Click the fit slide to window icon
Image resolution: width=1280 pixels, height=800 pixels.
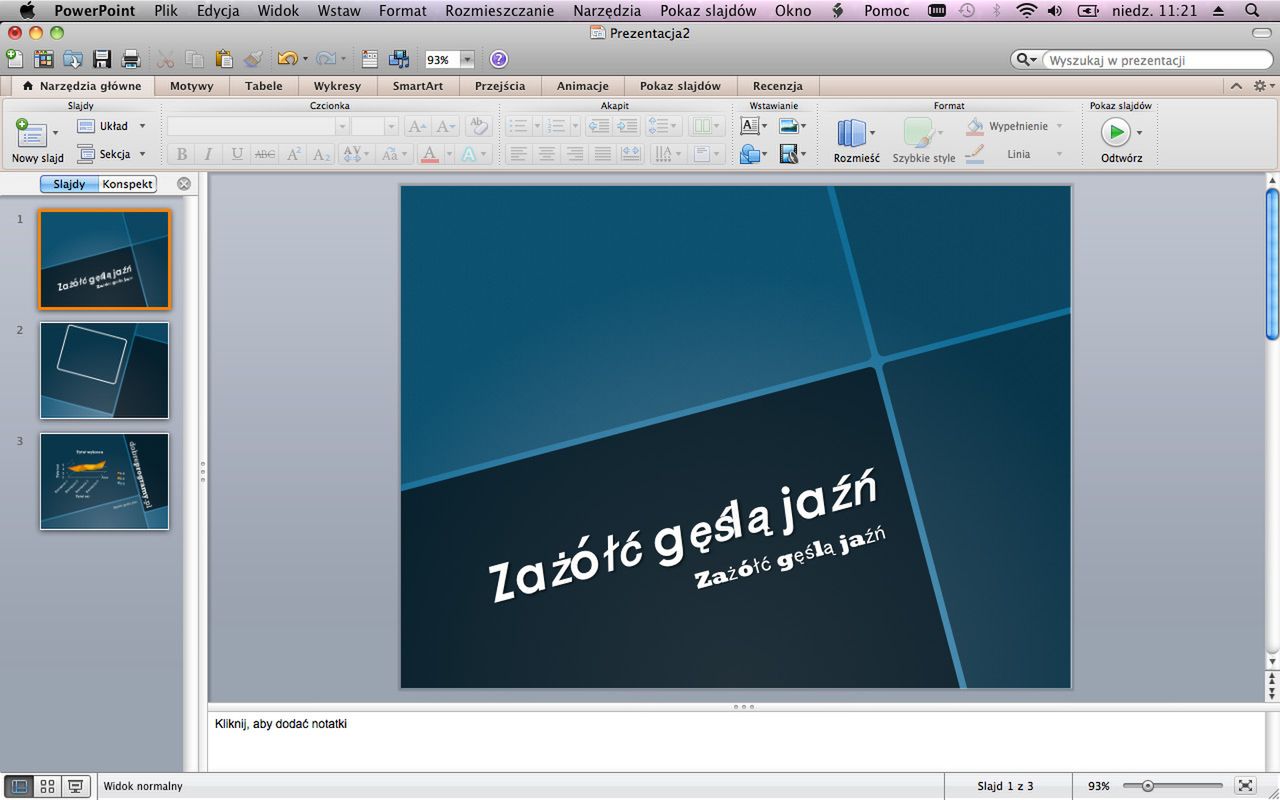(1245, 786)
